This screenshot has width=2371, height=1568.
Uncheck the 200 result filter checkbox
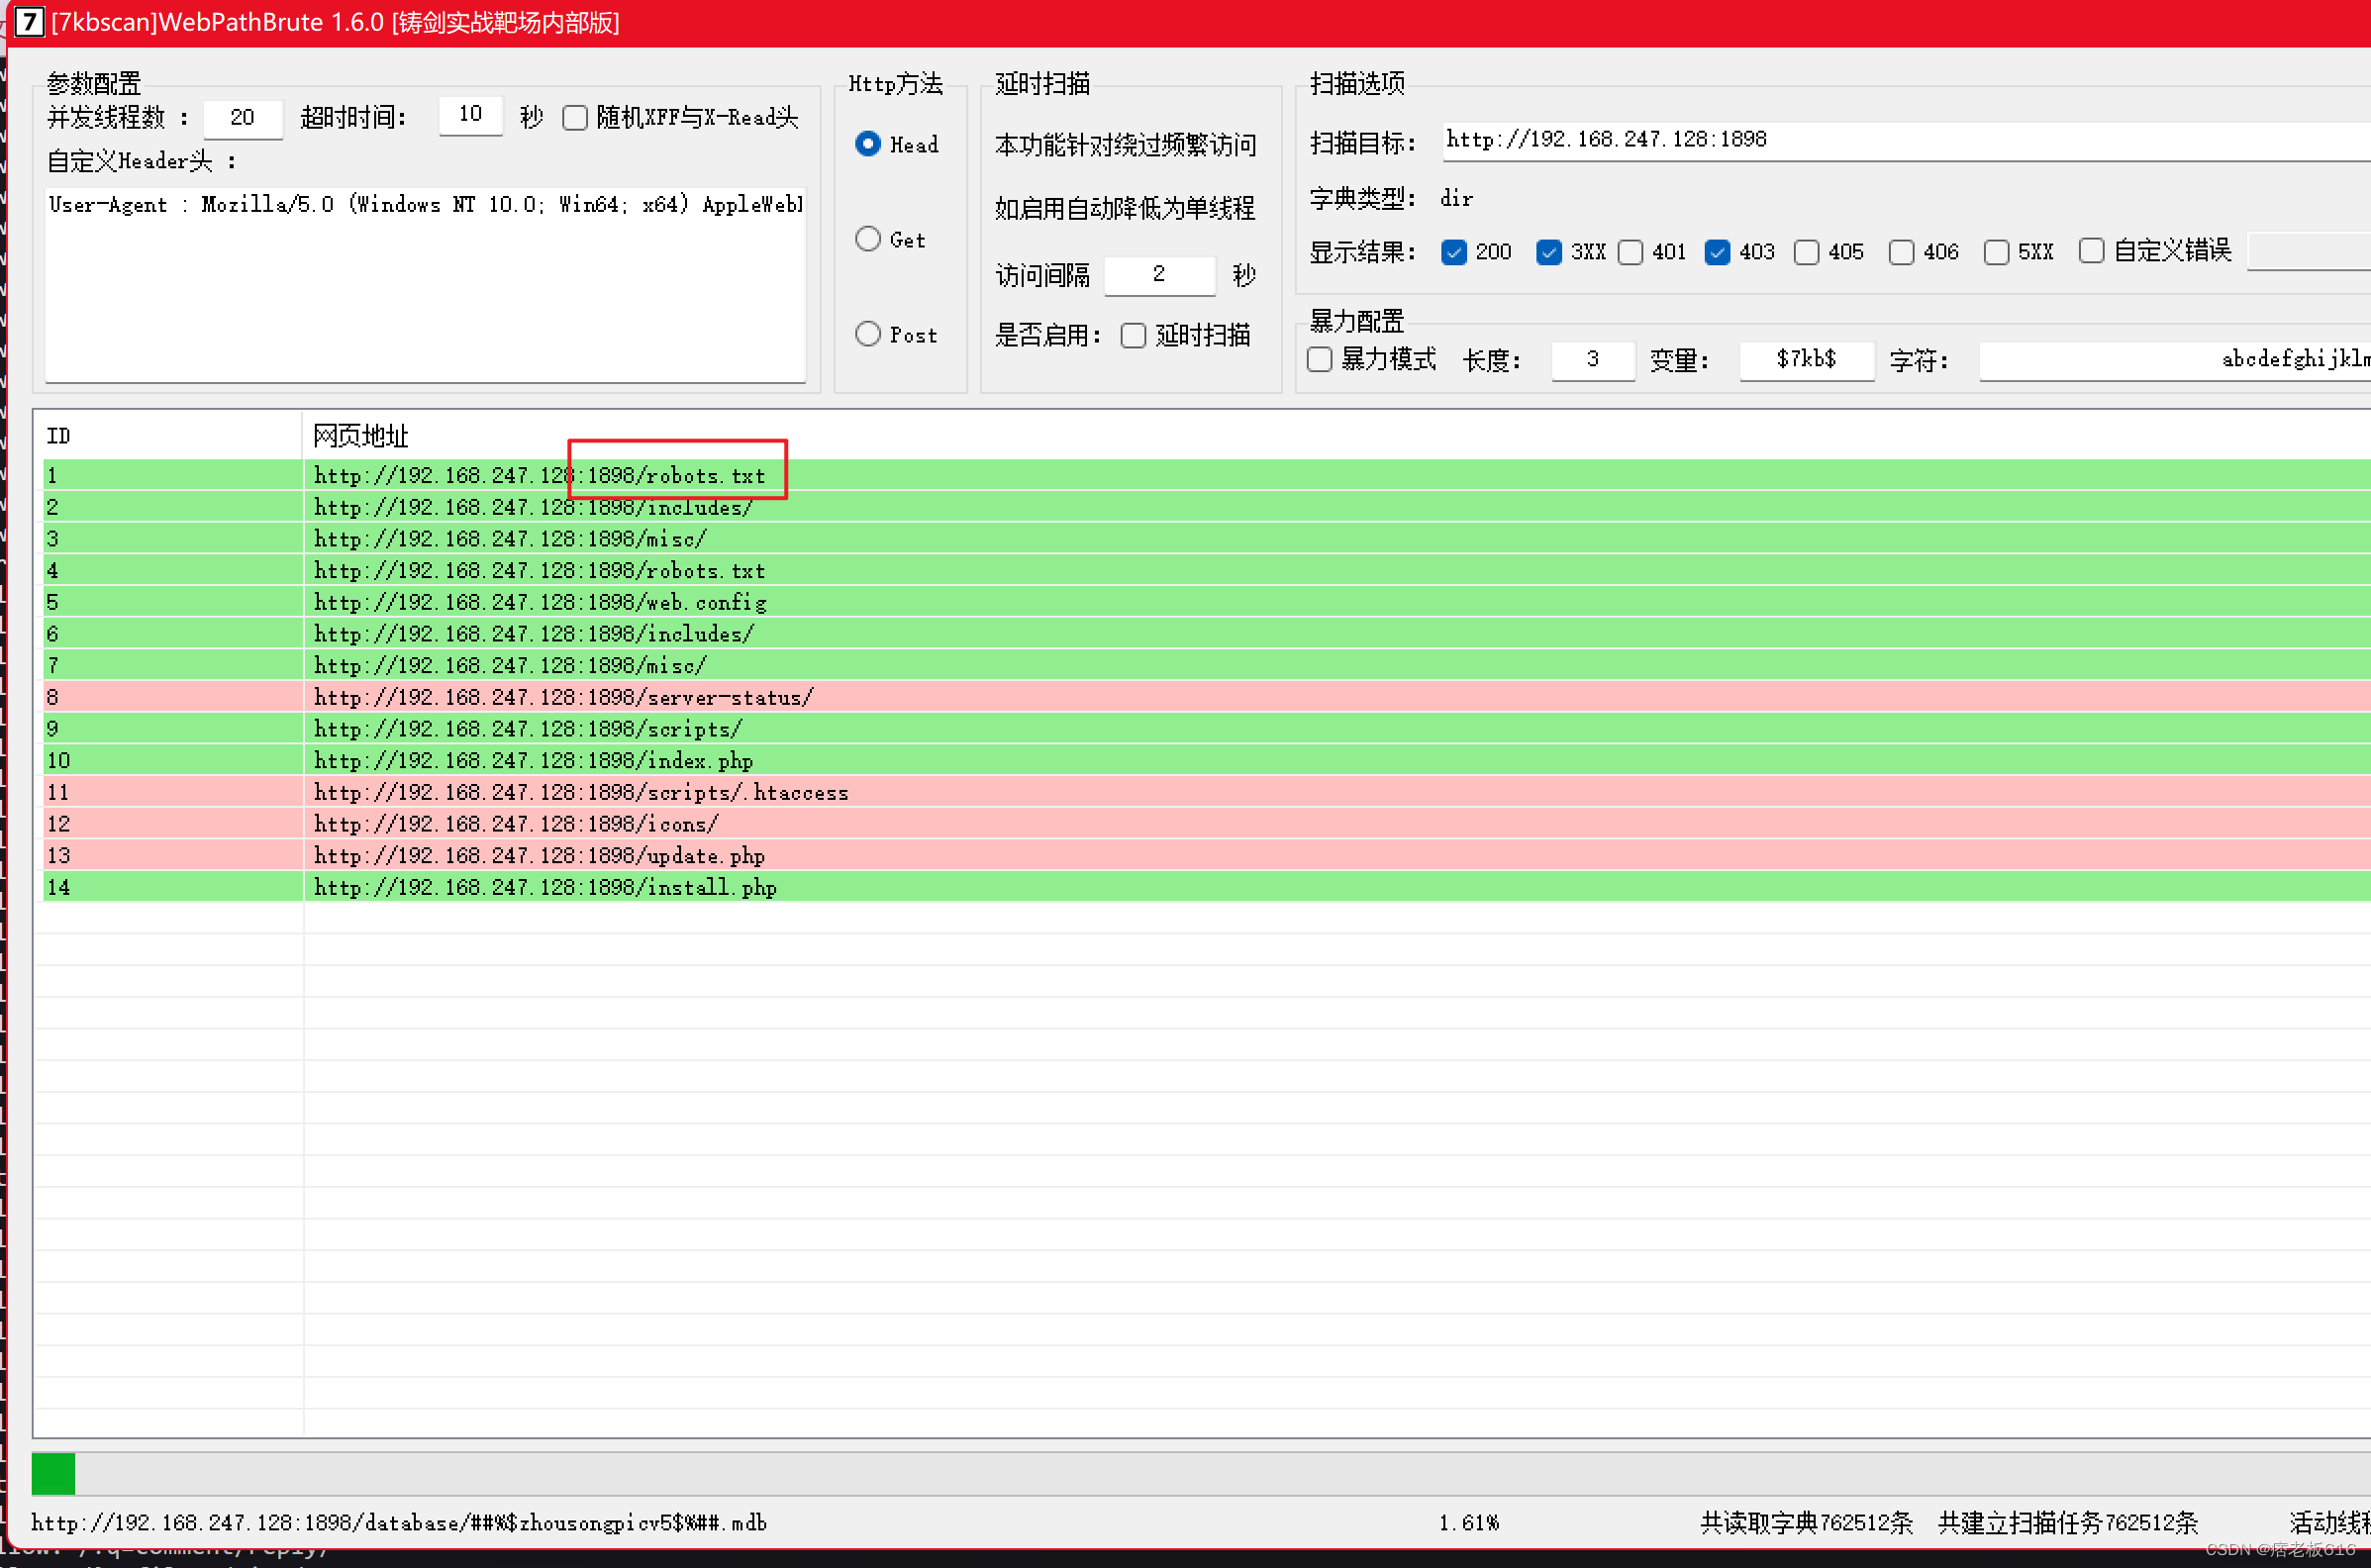point(1454,252)
